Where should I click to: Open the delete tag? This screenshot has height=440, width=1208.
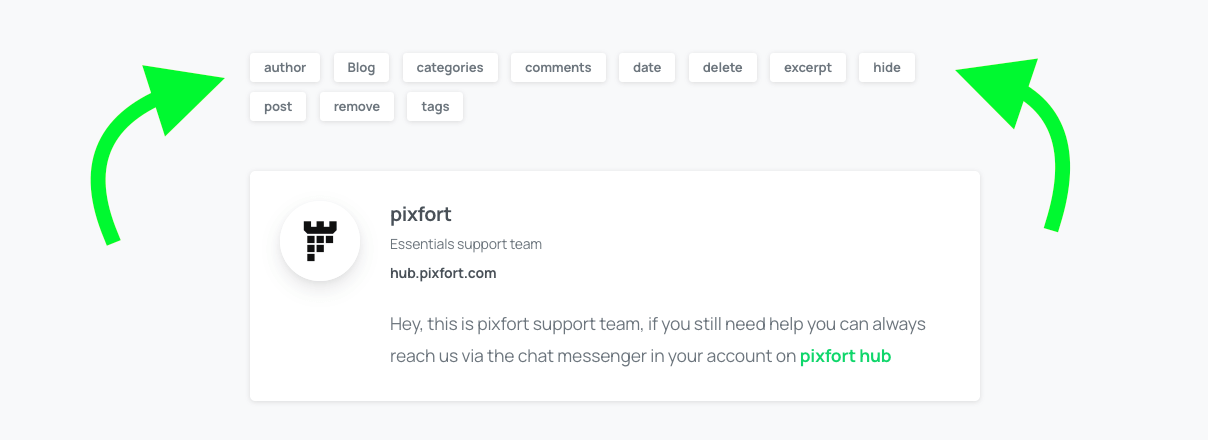coord(723,68)
